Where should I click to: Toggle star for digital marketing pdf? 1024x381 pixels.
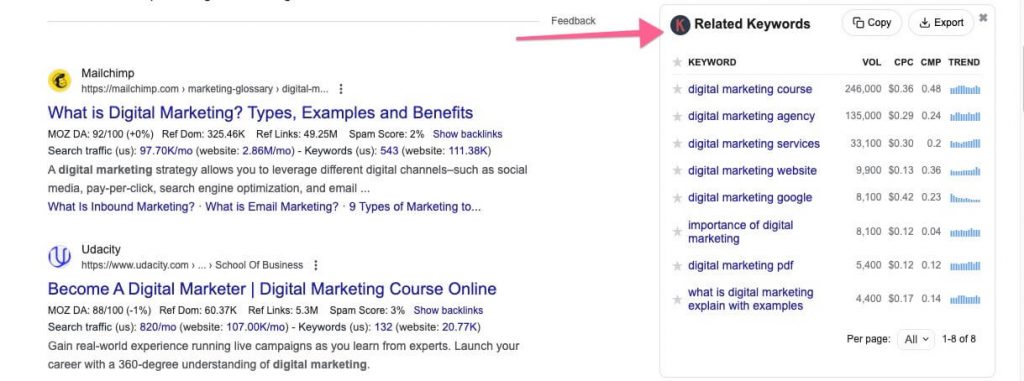point(677,266)
